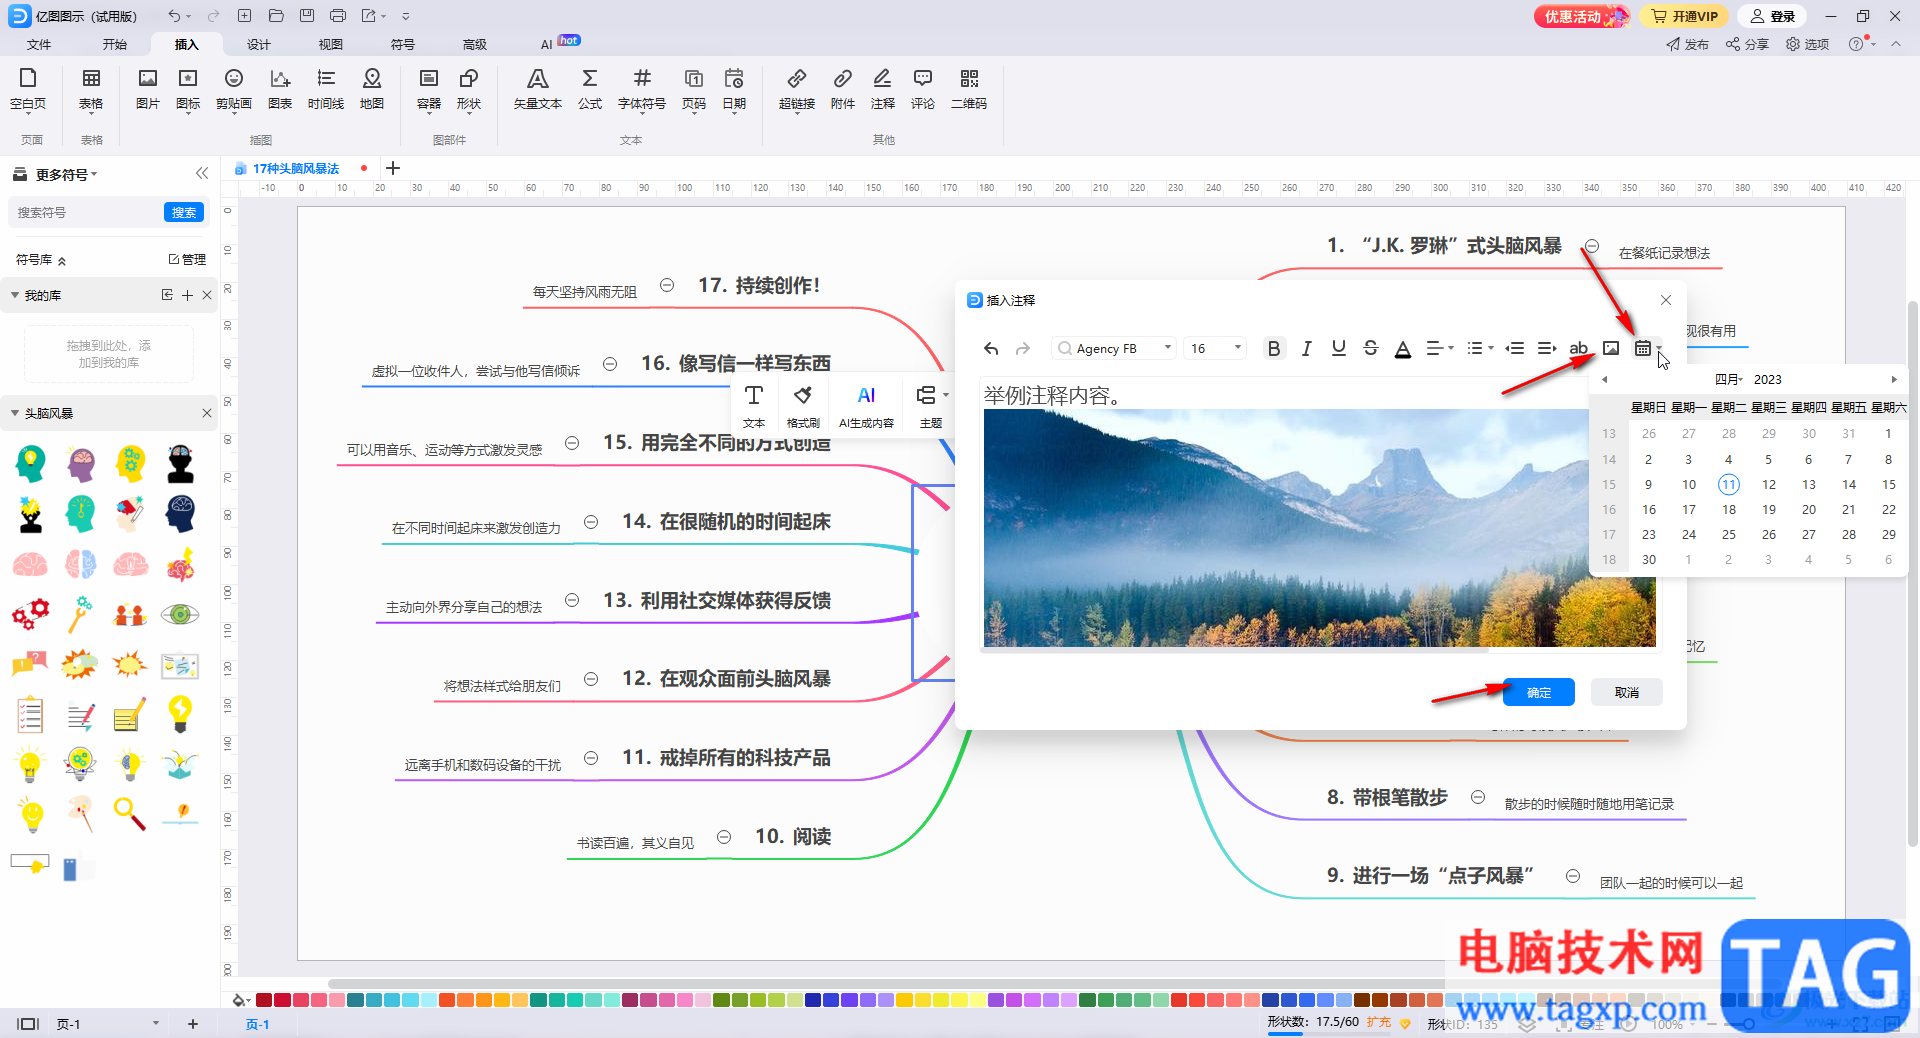Toggle Underline in the note editor
Image resolution: width=1920 pixels, height=1038 pixels.
(x=1338, y=348)
